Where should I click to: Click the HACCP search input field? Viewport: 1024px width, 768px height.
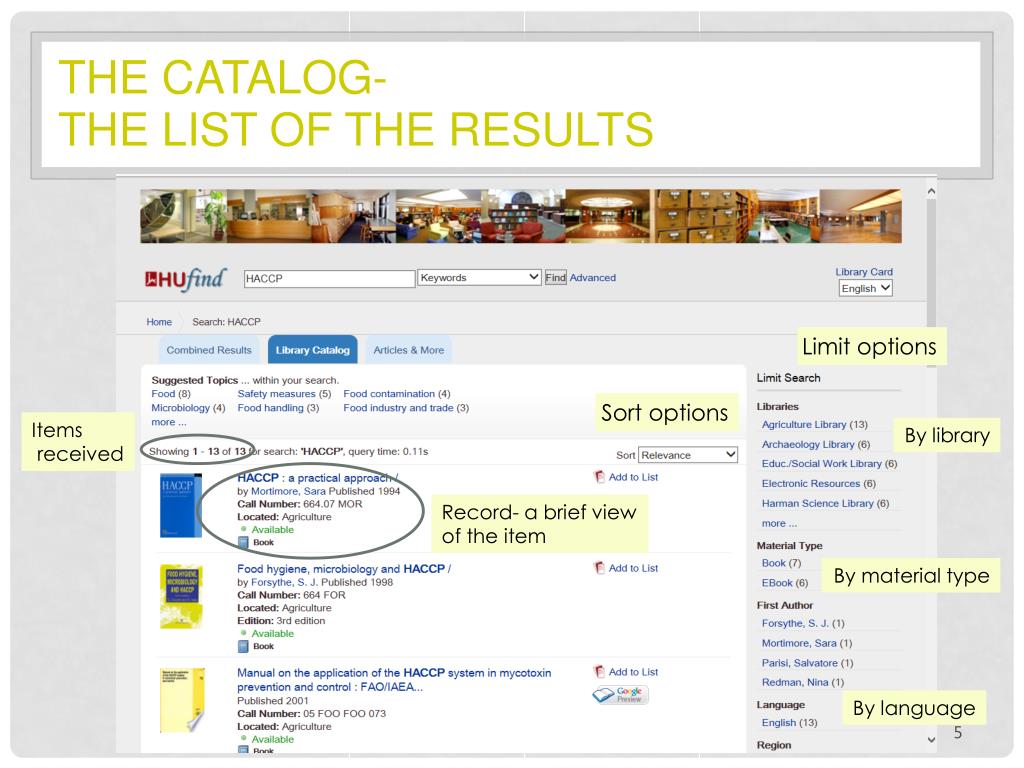coord(329,279)
